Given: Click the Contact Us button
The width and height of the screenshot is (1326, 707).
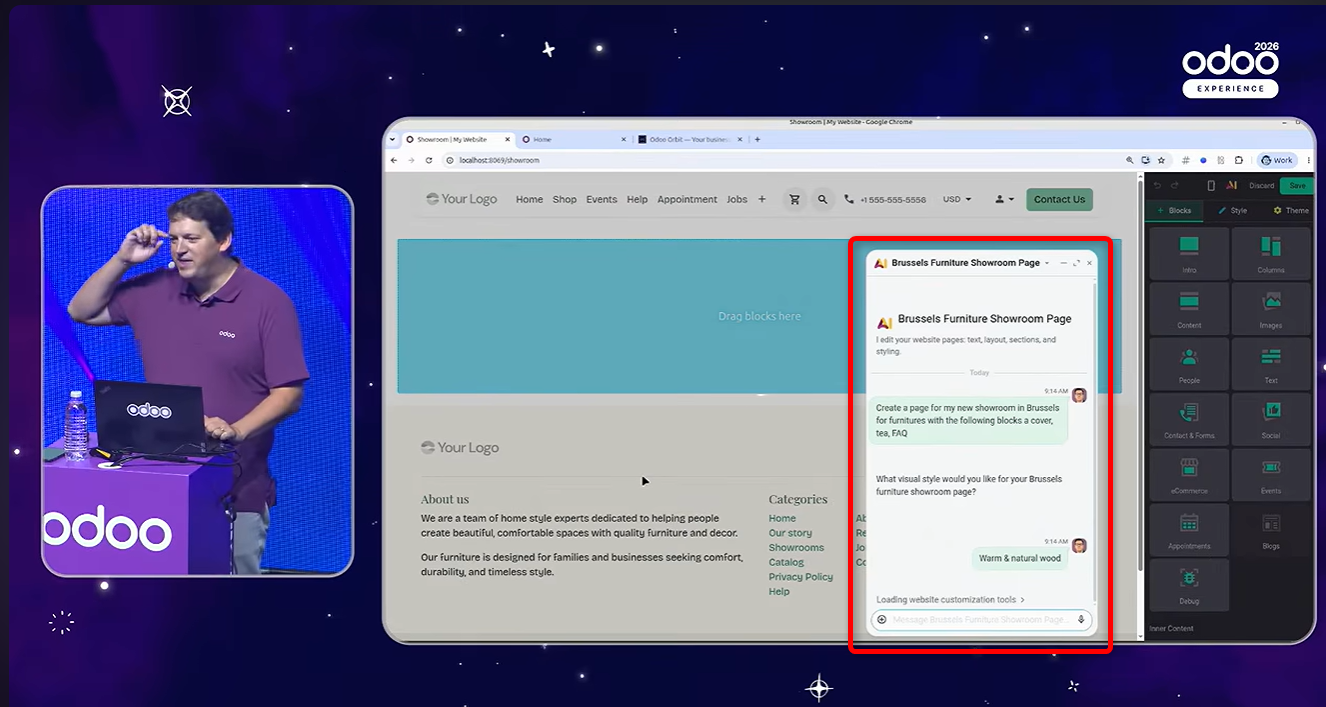Looking at the screenshot, I should pyautogui.click(x=1059, y=200).
